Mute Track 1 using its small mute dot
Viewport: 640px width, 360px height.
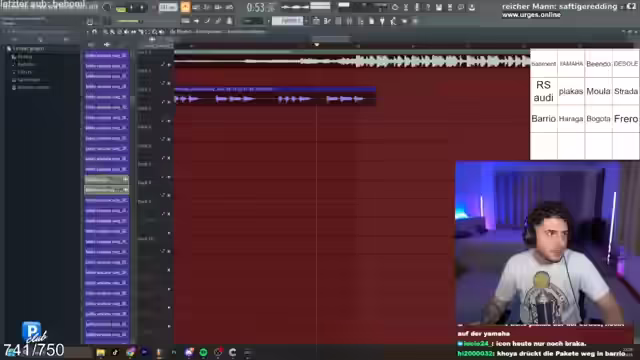tap(169, 64)
